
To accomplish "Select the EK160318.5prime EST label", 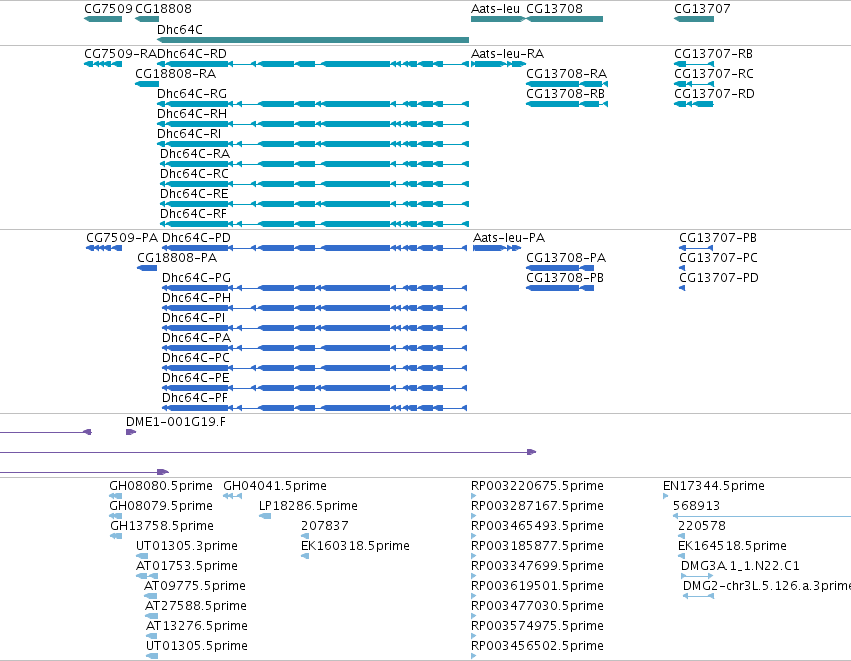I will [355, 546].
